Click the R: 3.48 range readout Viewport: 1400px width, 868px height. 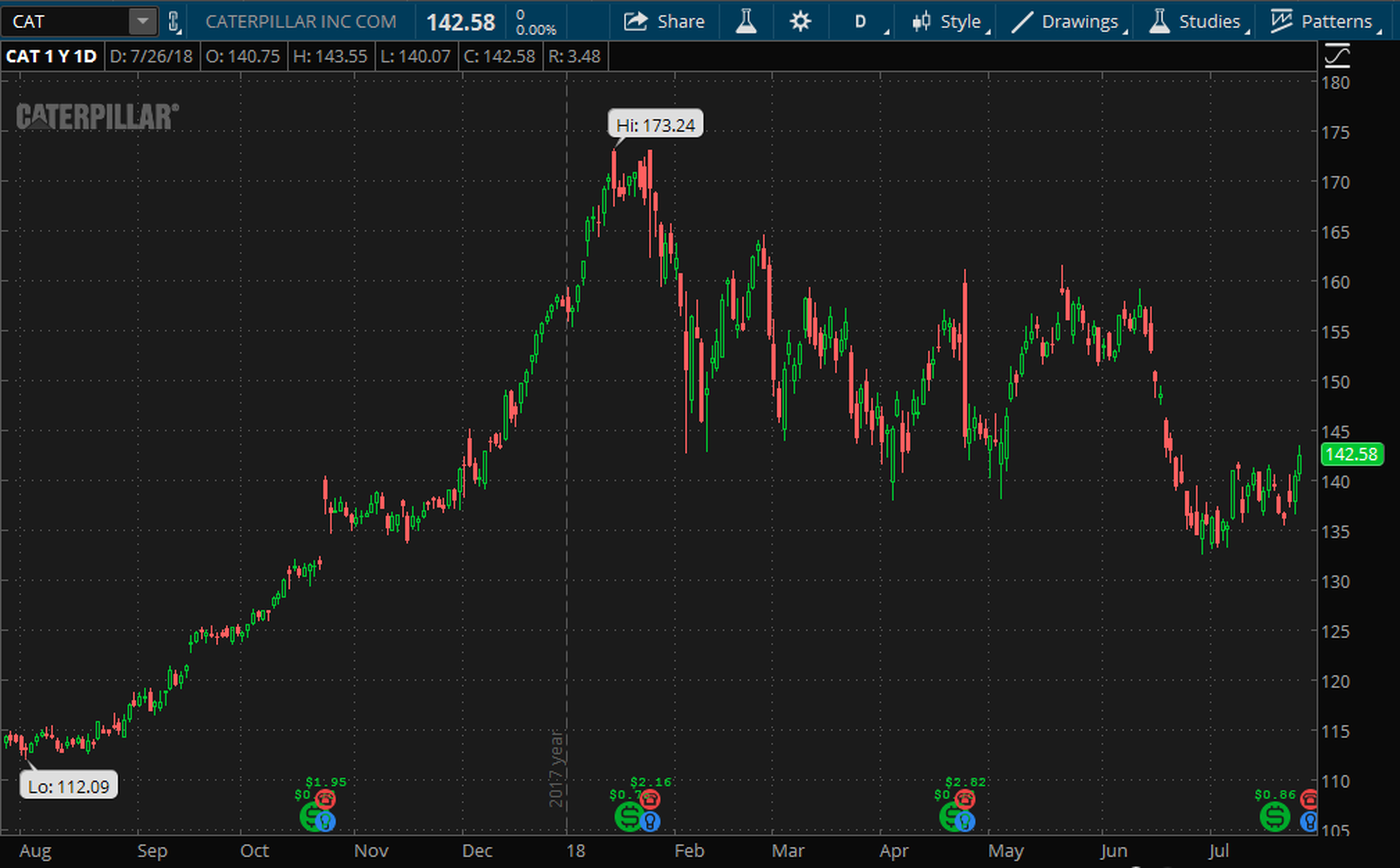(x=577, y=57)
